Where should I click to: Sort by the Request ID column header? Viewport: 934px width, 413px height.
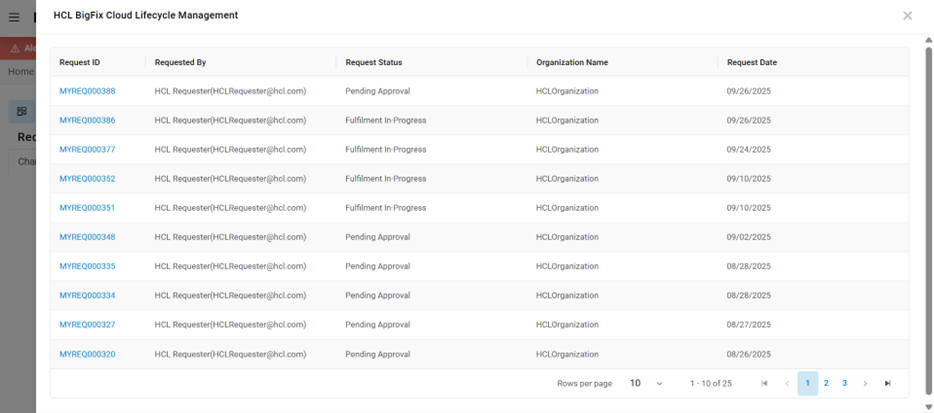(x=80, y=62)
